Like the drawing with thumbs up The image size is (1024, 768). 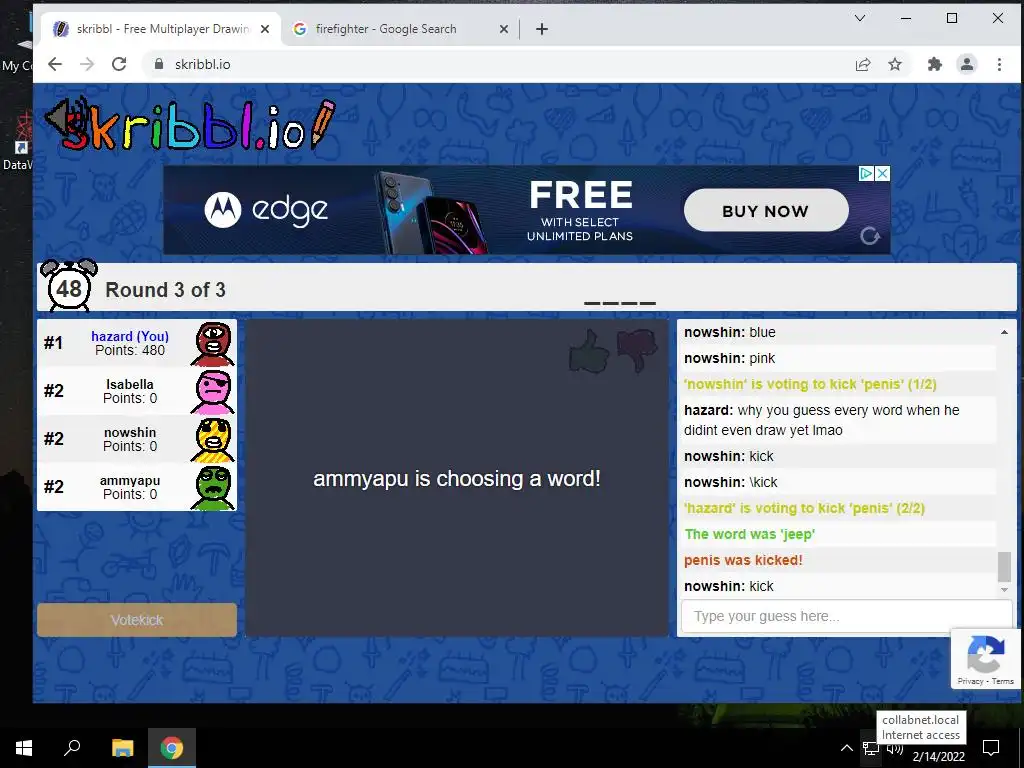589,351
